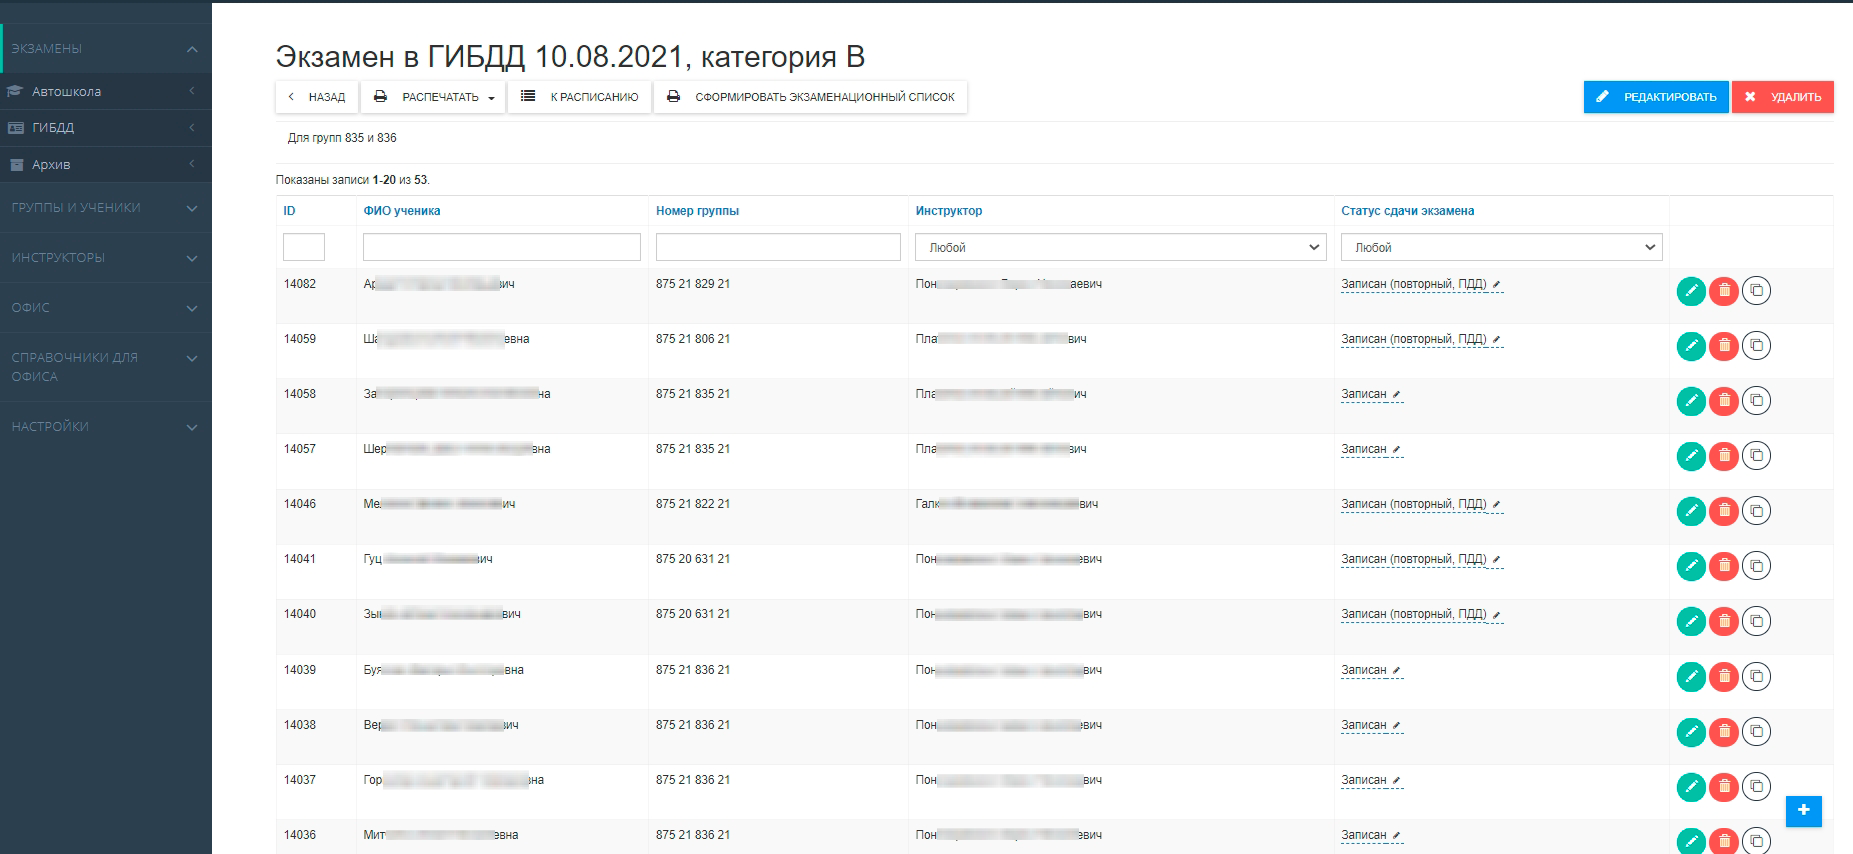The image size is (1853, 854).
Task: Sort table by ID column
Action: point(289,211)
